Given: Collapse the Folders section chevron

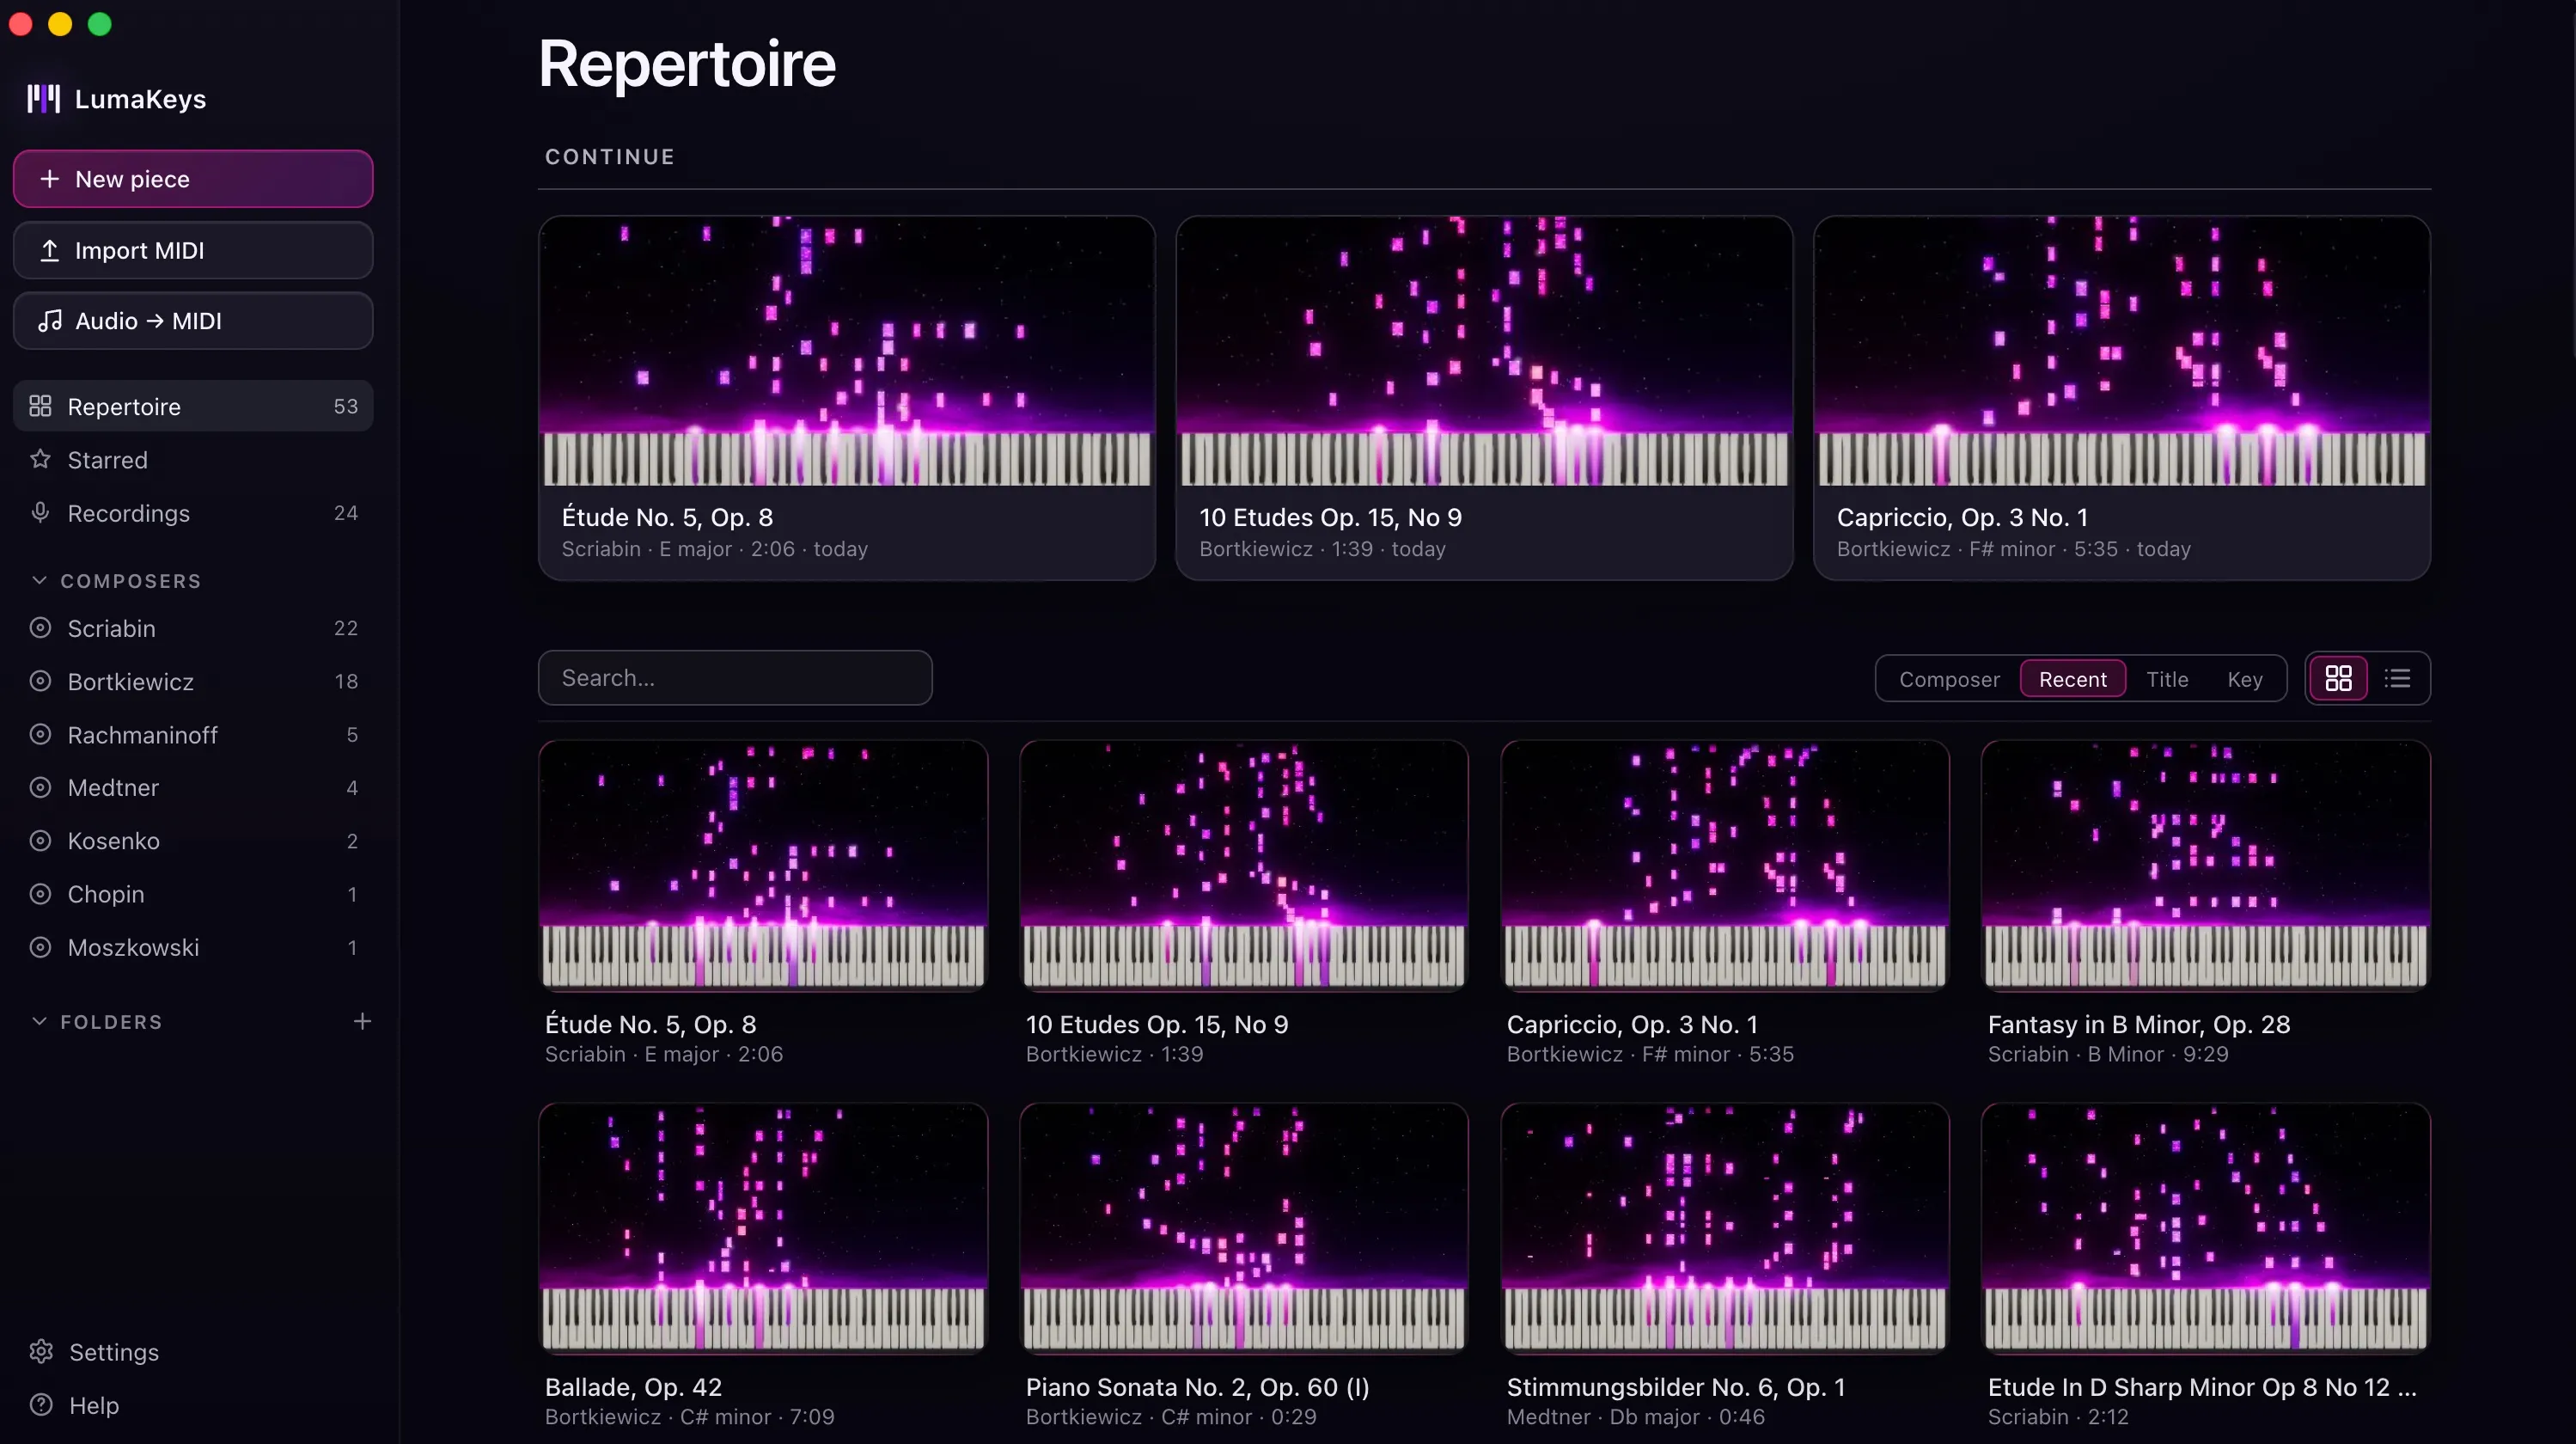Looking at the screenshot, I should click(39, 1021).
